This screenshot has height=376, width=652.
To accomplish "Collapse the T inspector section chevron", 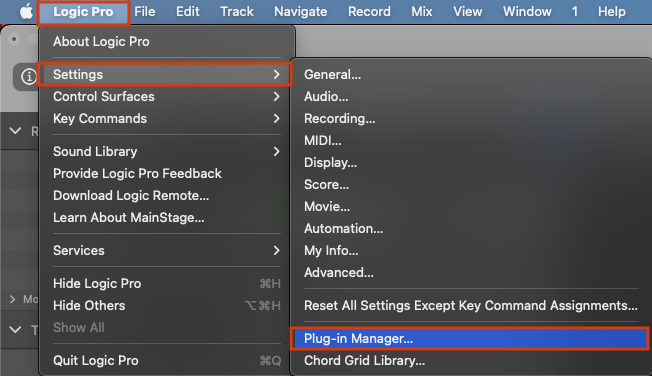I will click(x=15, y=330).
